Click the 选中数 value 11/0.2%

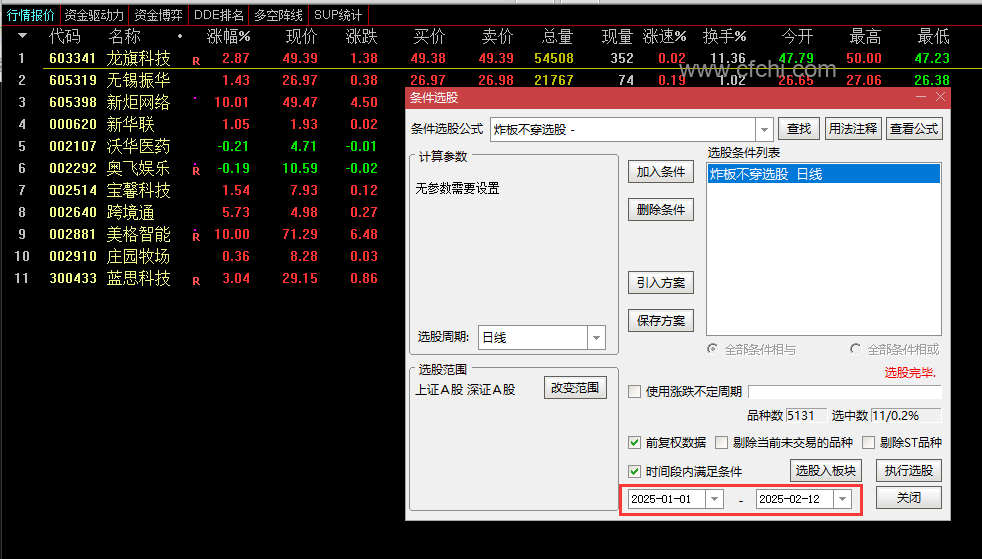point(906,416)
